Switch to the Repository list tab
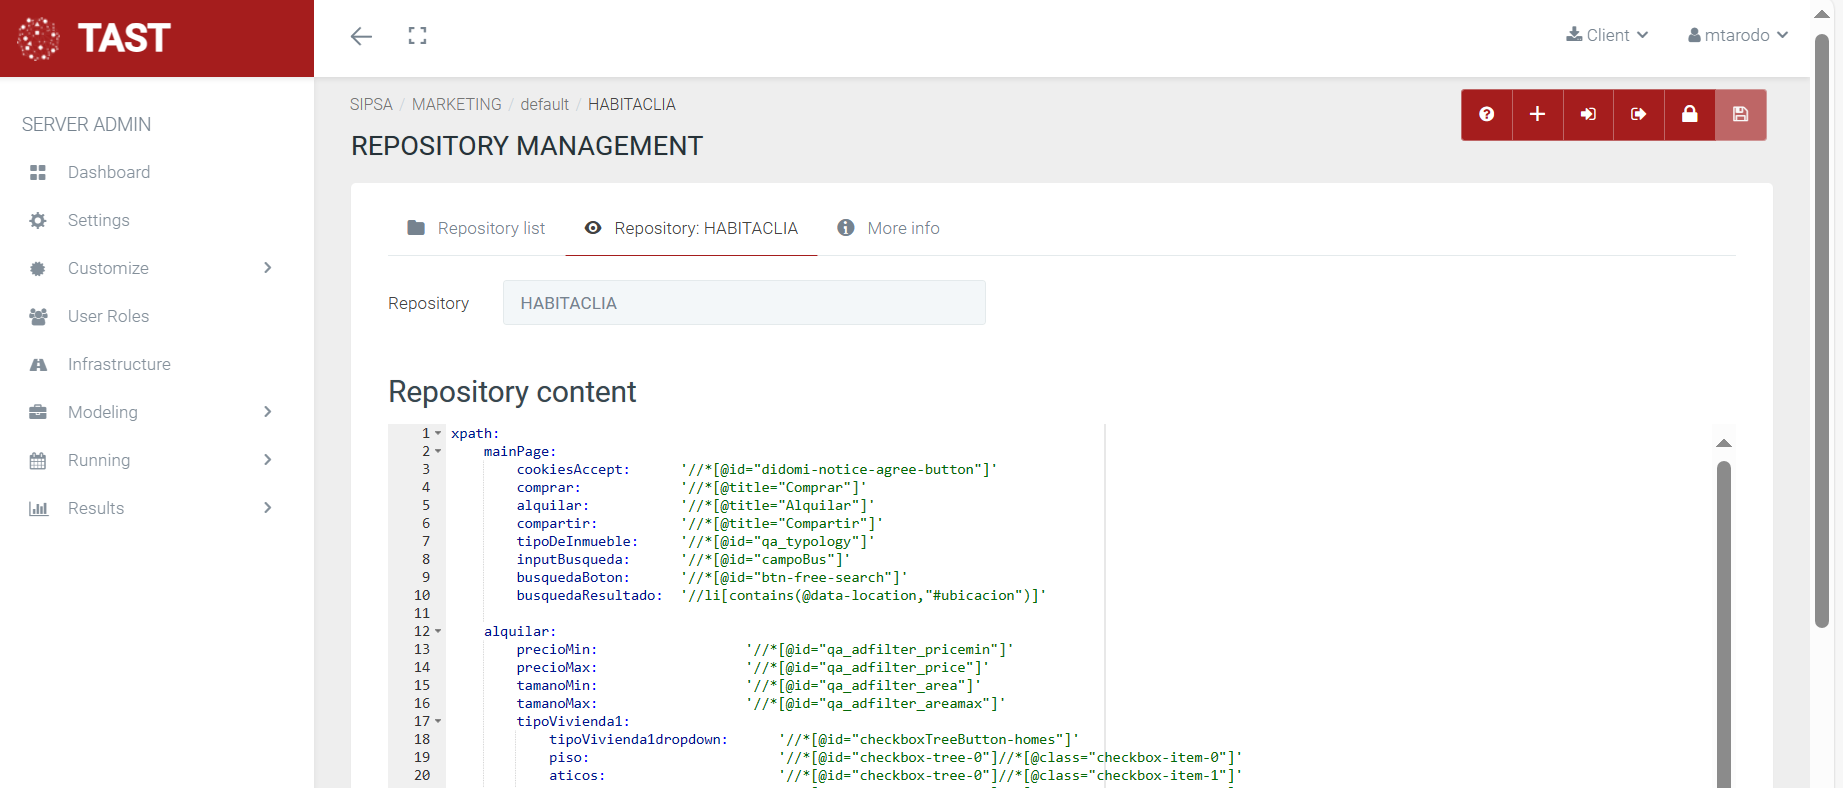Image resolution: width=1843 pixels, height=788 pixels. (476, 228)
